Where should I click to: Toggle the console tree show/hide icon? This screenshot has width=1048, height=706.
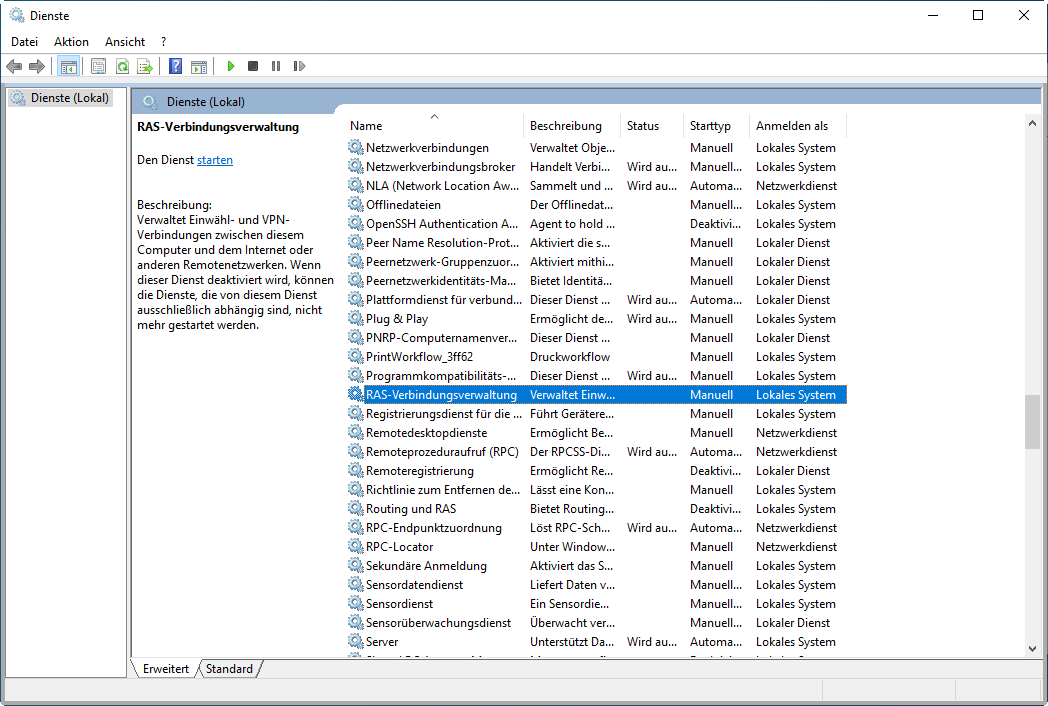click(x=68, y=66)
